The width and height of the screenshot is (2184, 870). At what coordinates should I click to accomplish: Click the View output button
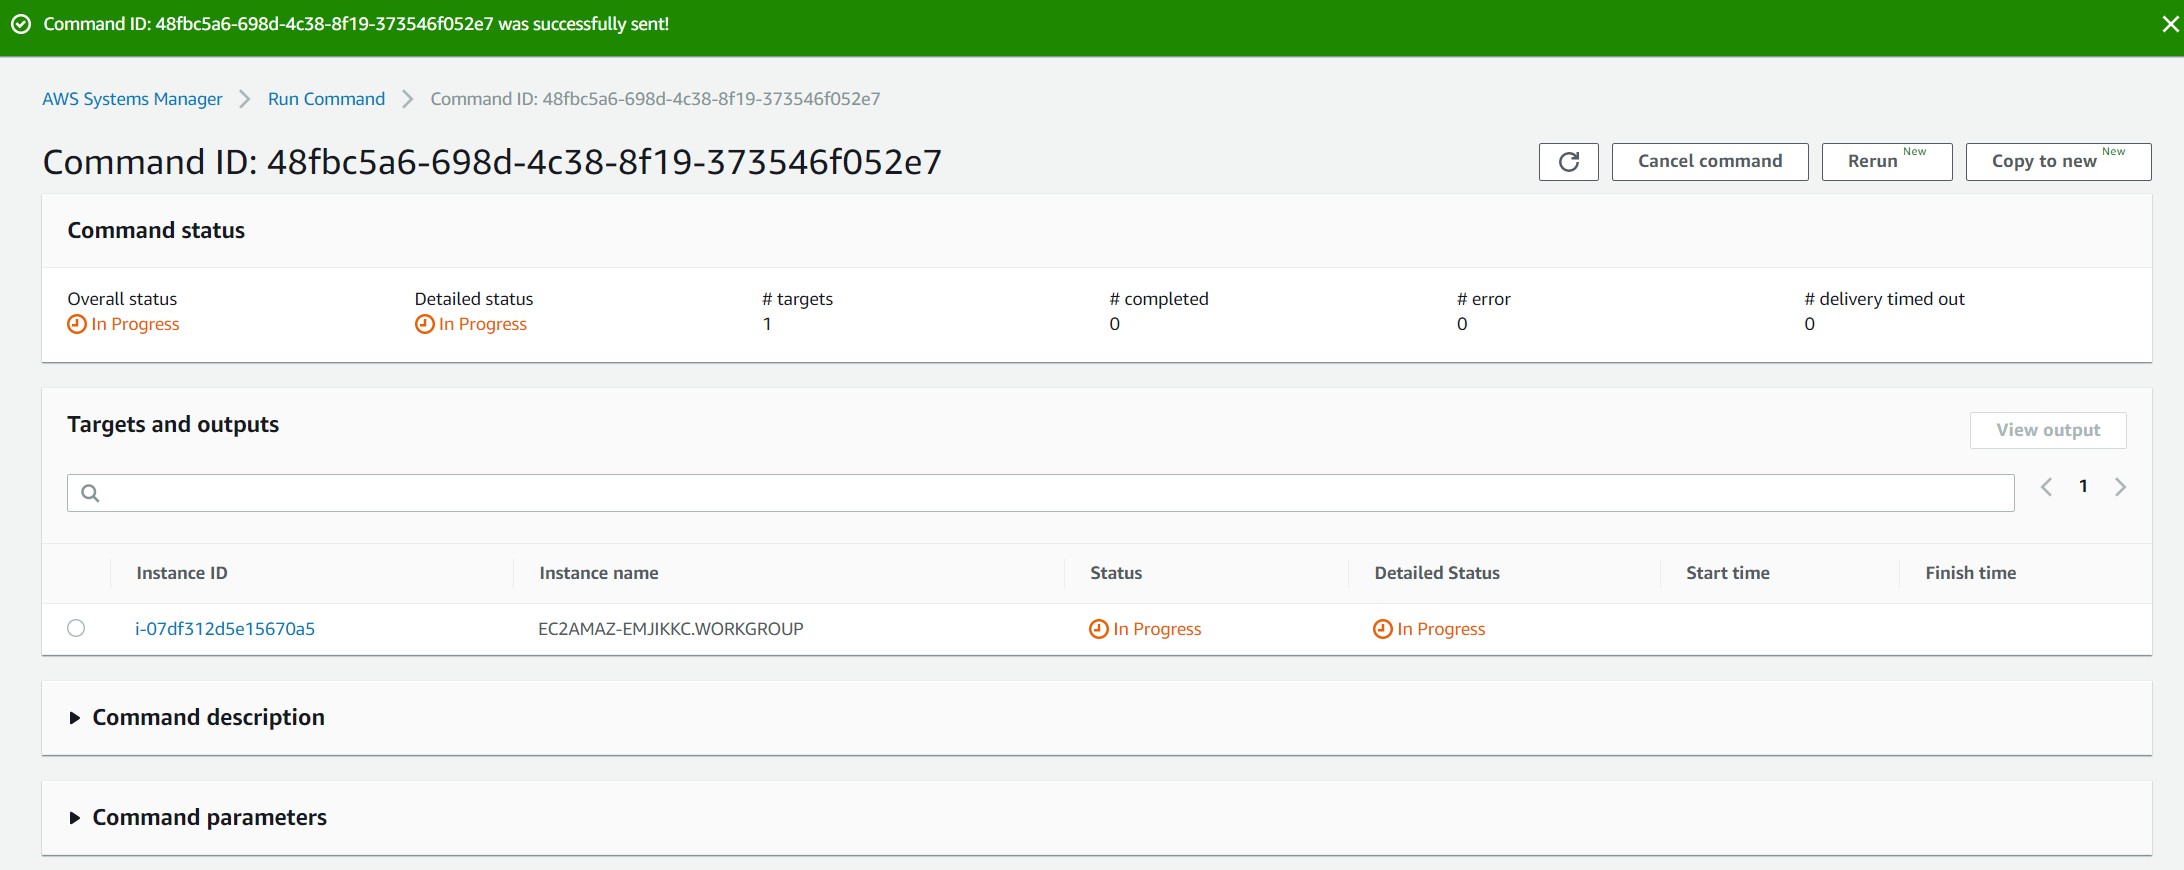[x=2048, y=430]
